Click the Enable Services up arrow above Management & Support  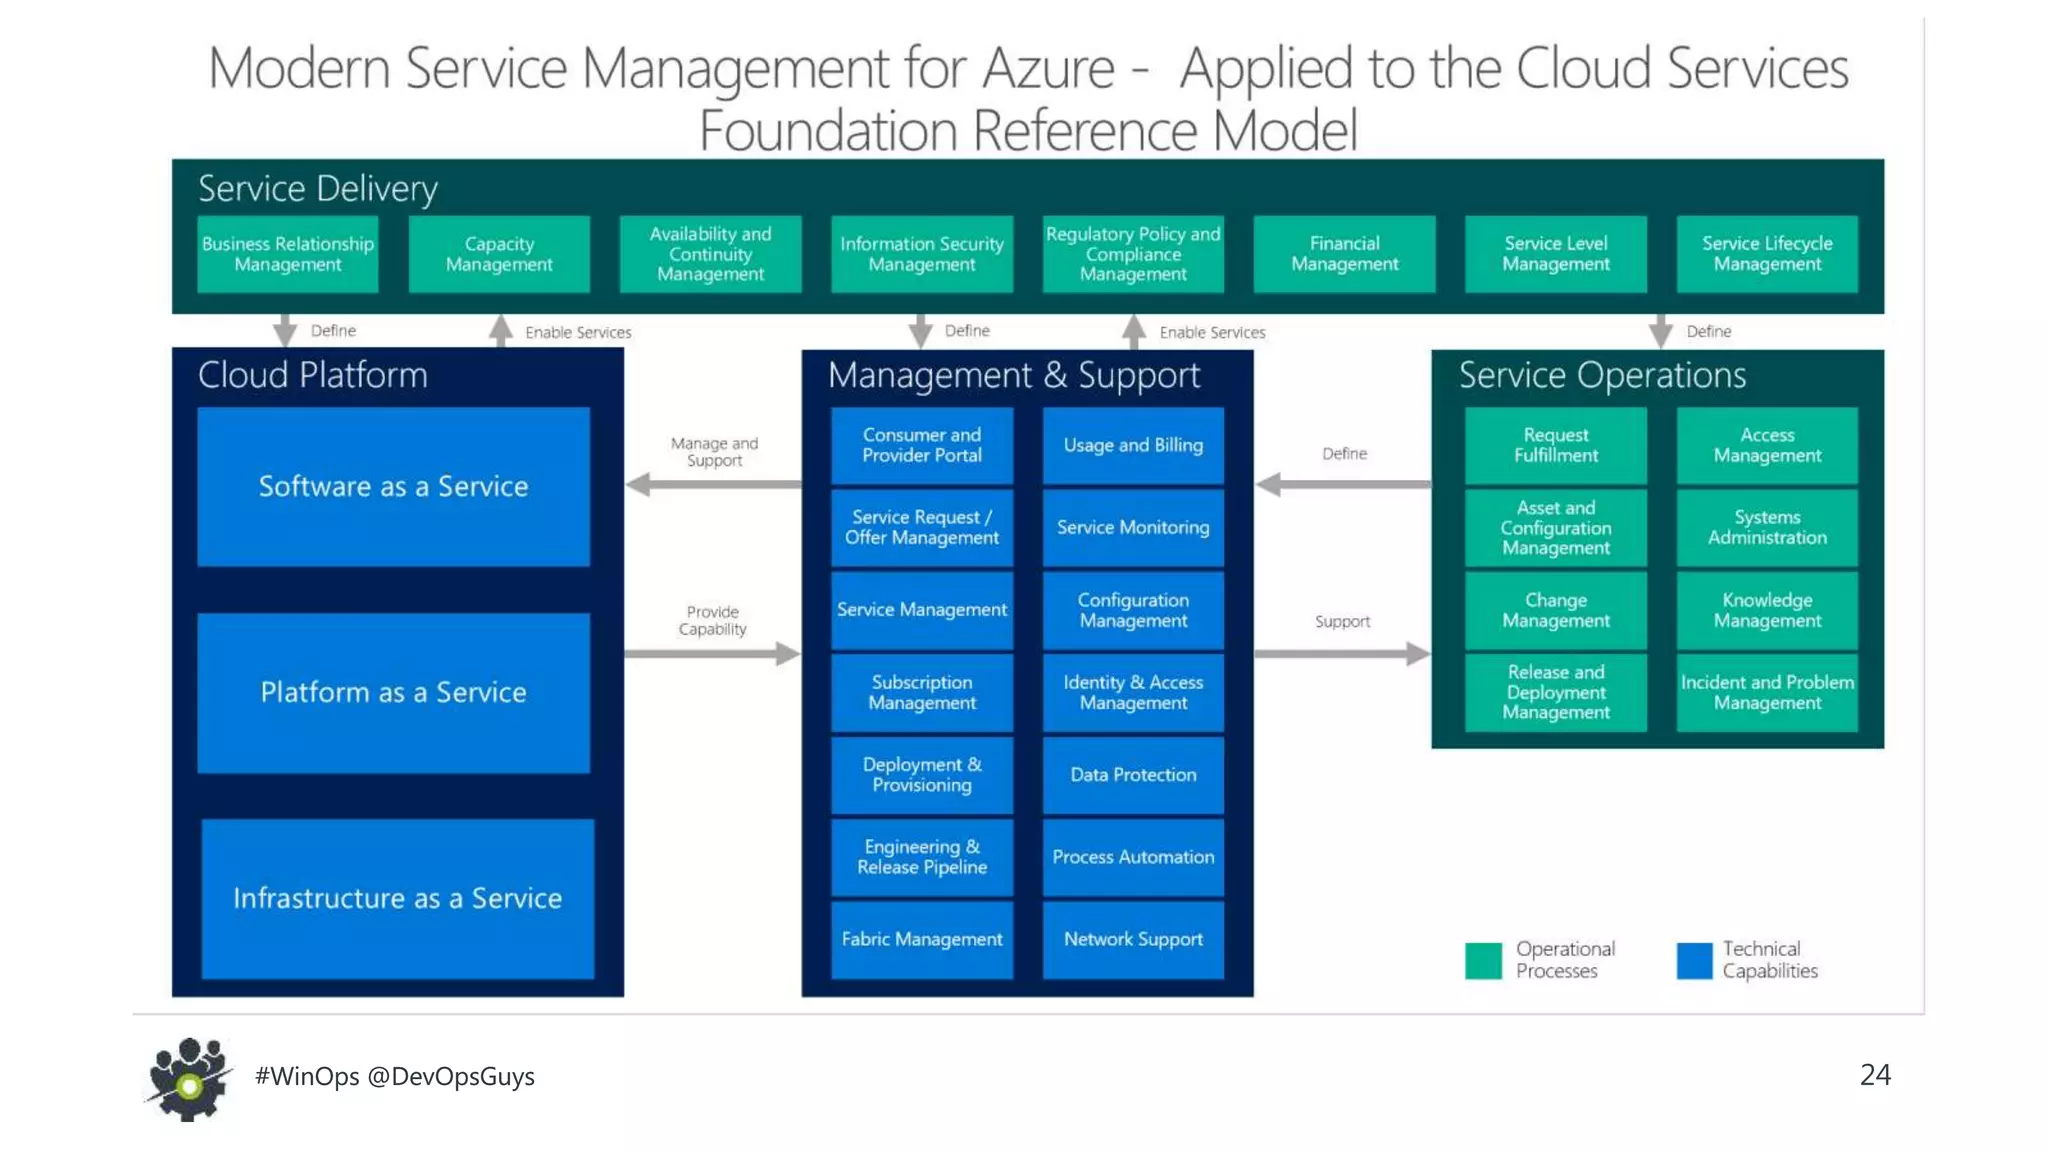point(1133,331)
